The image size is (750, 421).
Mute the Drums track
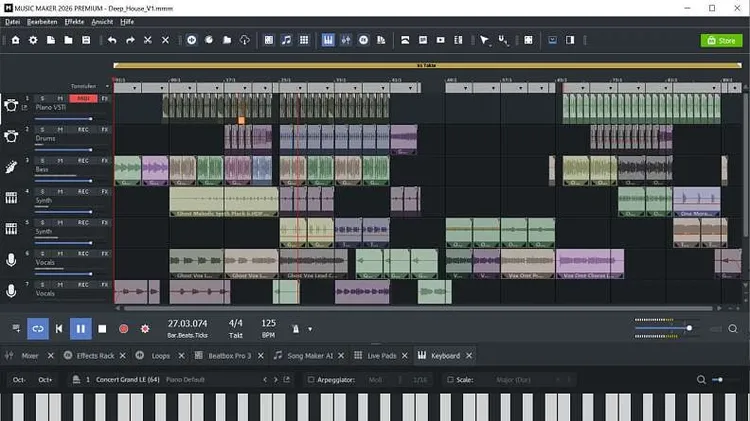[60, 129]
